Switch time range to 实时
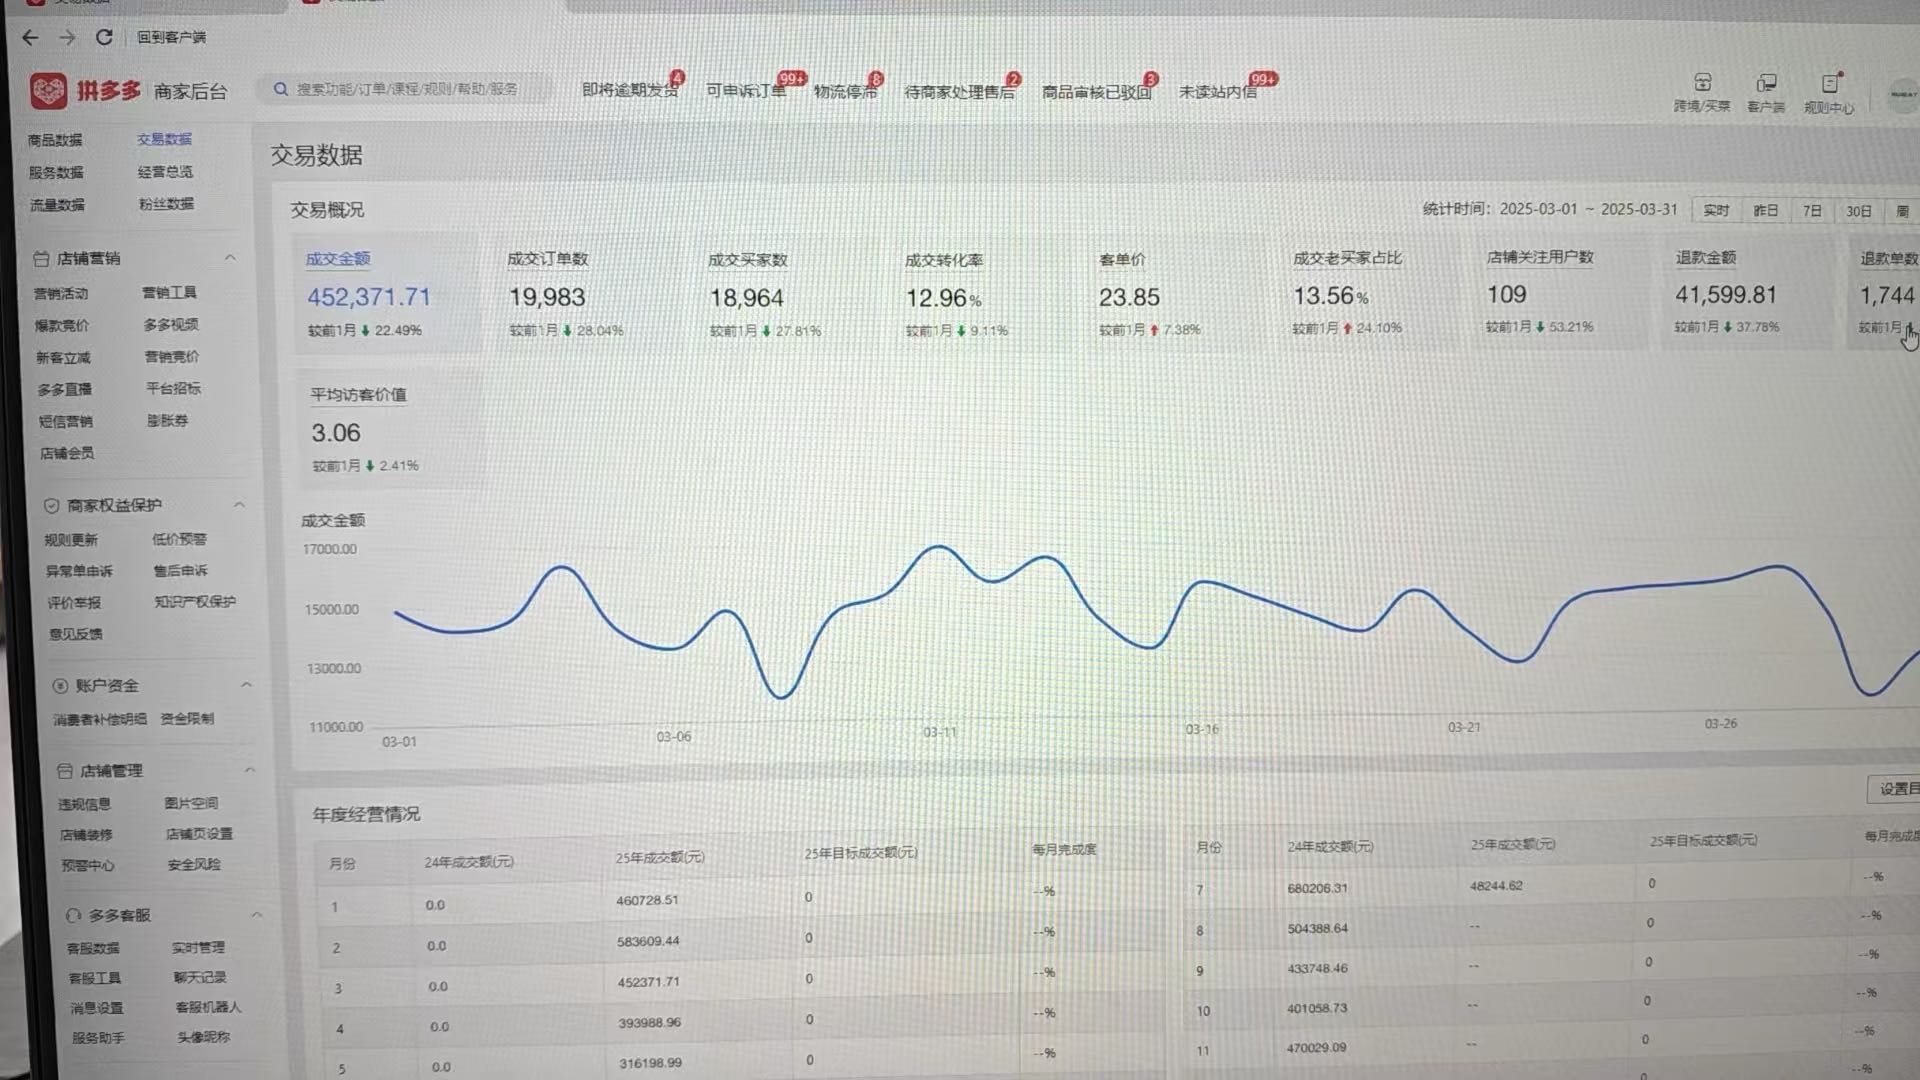1920x1080 pixels. tap(1716, 211)
